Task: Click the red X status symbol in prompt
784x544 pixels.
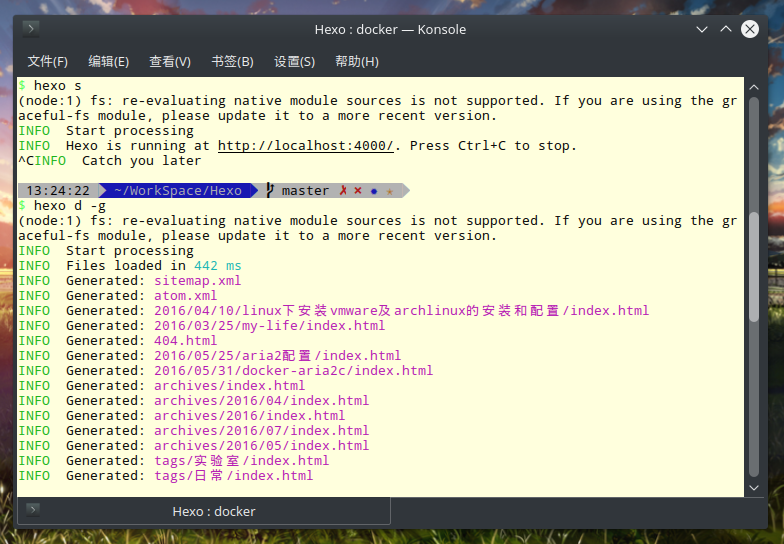Action: (x=358, y=190)
